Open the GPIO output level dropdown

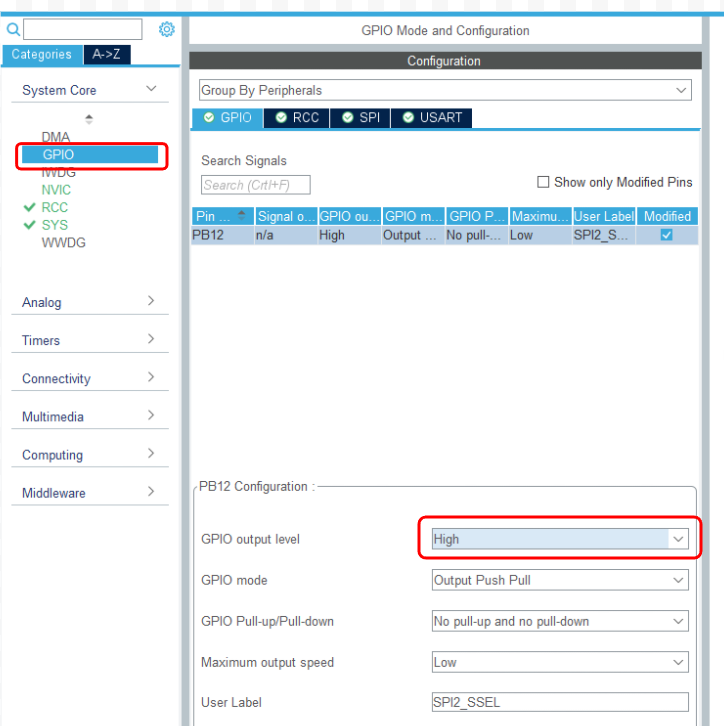pos(559,539)
